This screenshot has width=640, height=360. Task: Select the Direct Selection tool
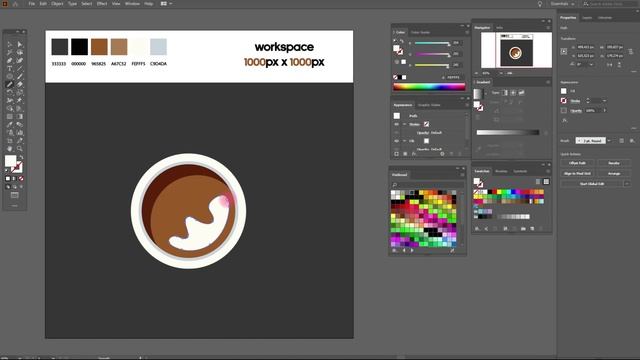click(19, 44)
